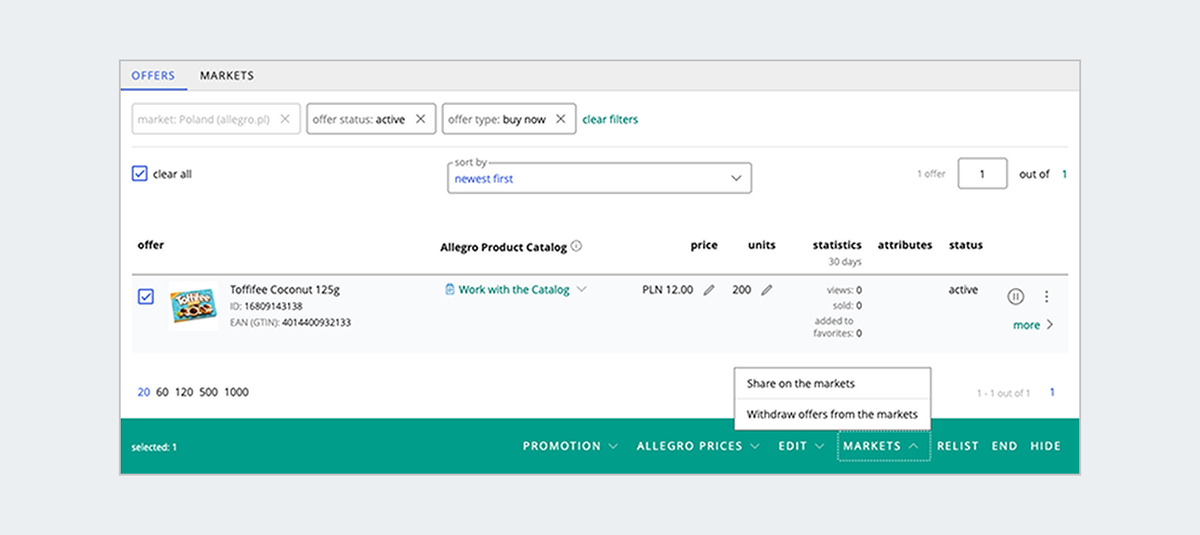Click the Allegro Product Catalog info icon
This screenshot has width=1200, height=535.
coord(577,246)
